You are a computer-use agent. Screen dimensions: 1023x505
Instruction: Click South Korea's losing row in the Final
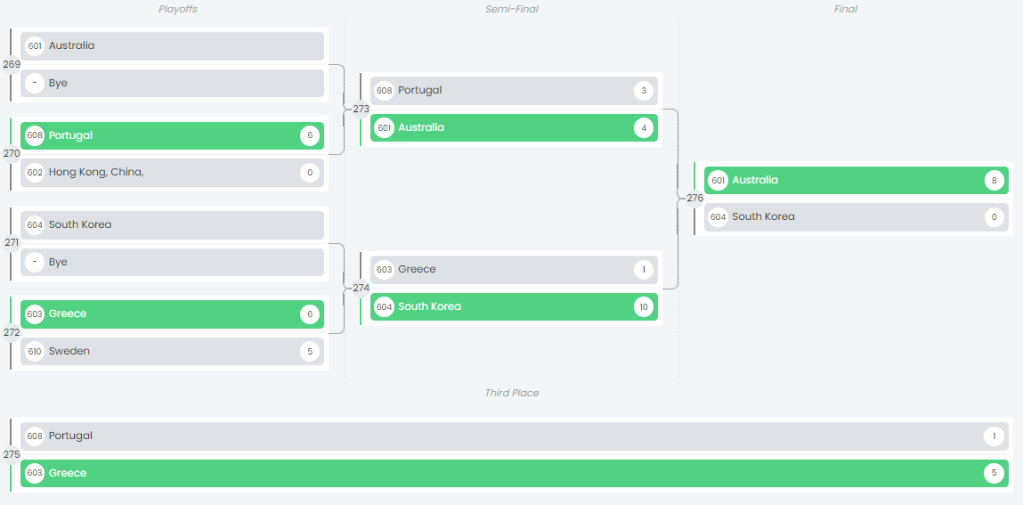[x=850, y=217]
